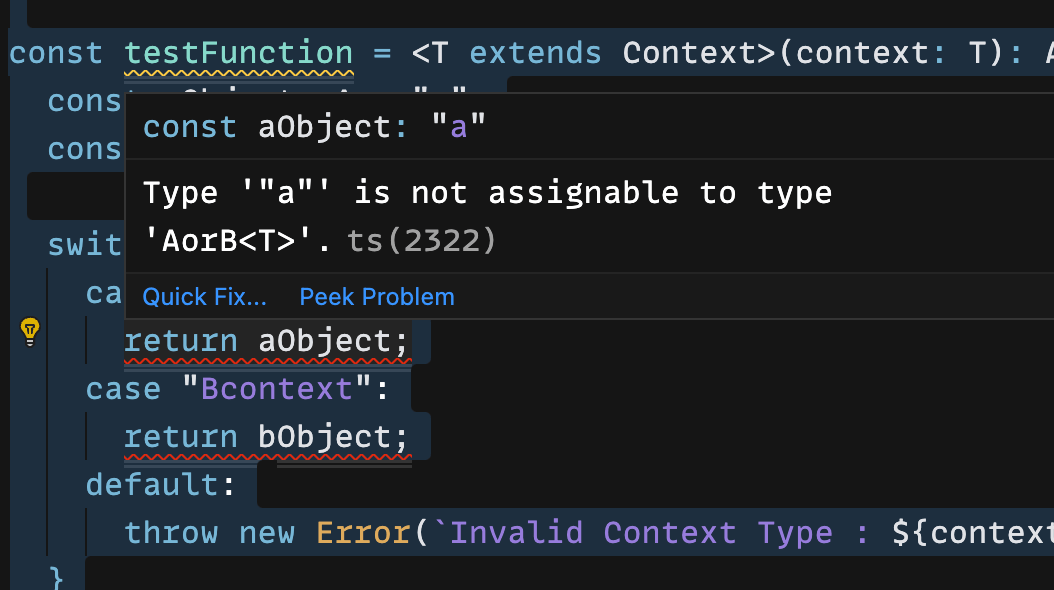Click the Error constructor name
Image resolution: width=1054 pixels, height=590 pixels.
(x=362, y=533)
